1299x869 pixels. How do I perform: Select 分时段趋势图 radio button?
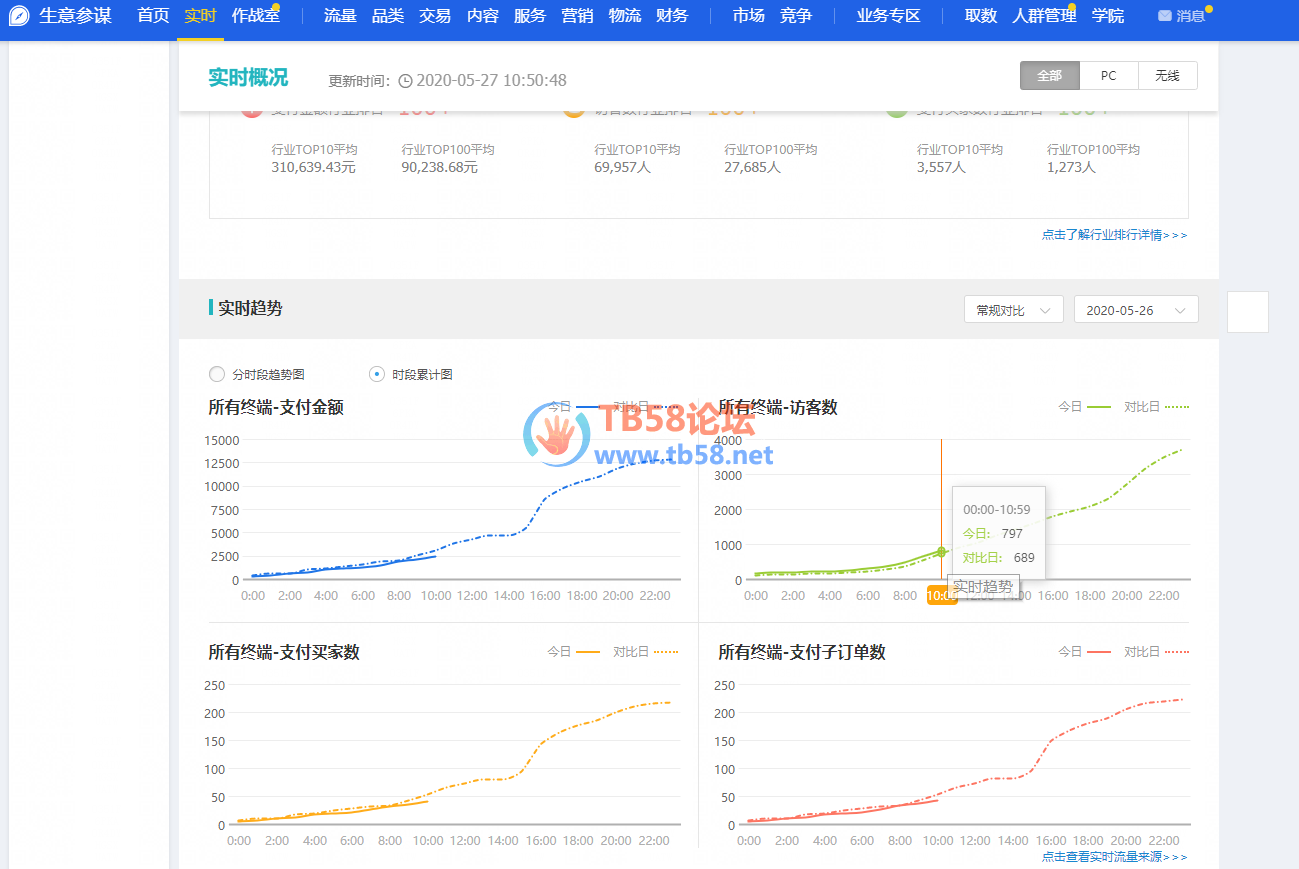tap(217, 374)
